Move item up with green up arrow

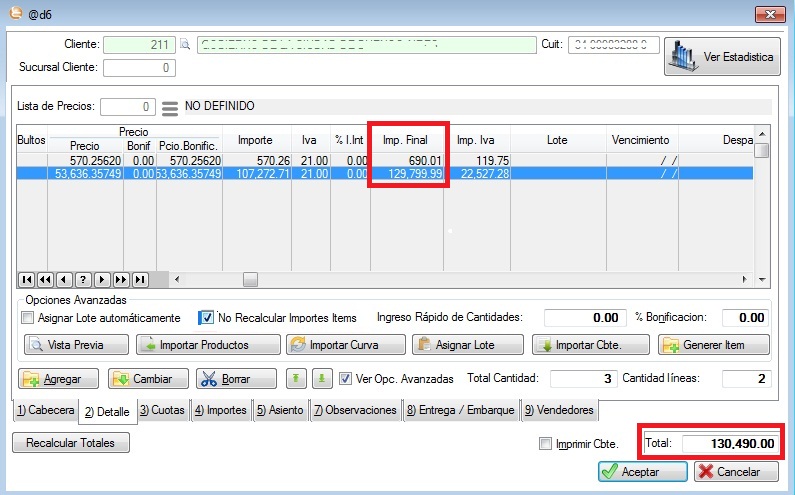pos(296,379)
